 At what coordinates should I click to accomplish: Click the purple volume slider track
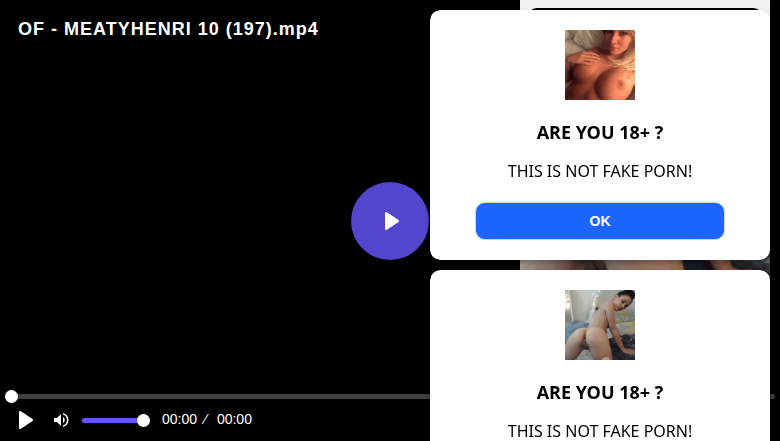(x=112, y=421)
